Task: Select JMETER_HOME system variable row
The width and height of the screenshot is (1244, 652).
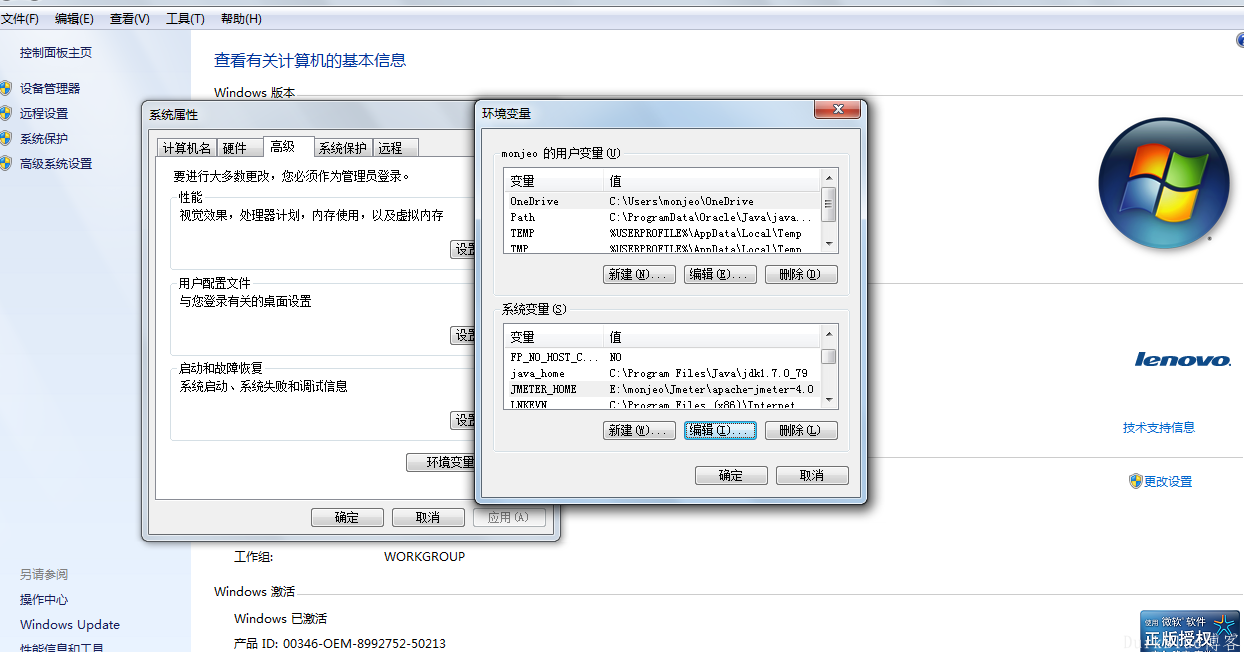Action: 663,389
